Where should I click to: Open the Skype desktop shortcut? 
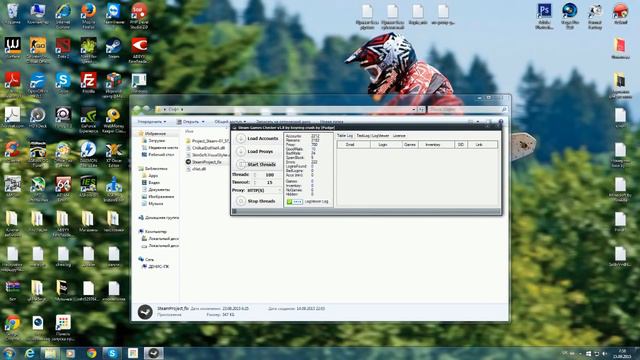[x=63, y=83]
